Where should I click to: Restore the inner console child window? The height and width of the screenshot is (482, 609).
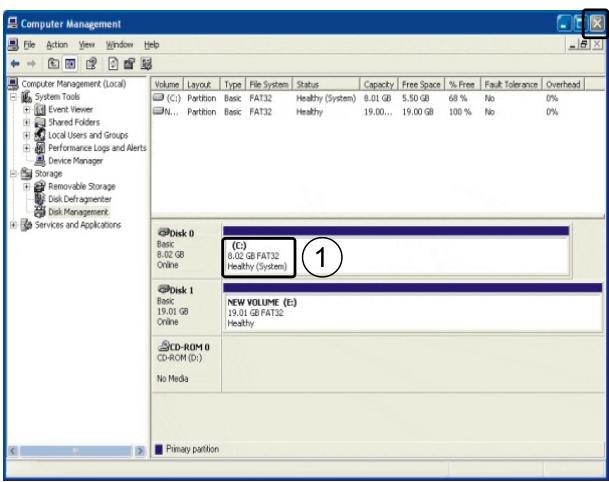(584, 45)
